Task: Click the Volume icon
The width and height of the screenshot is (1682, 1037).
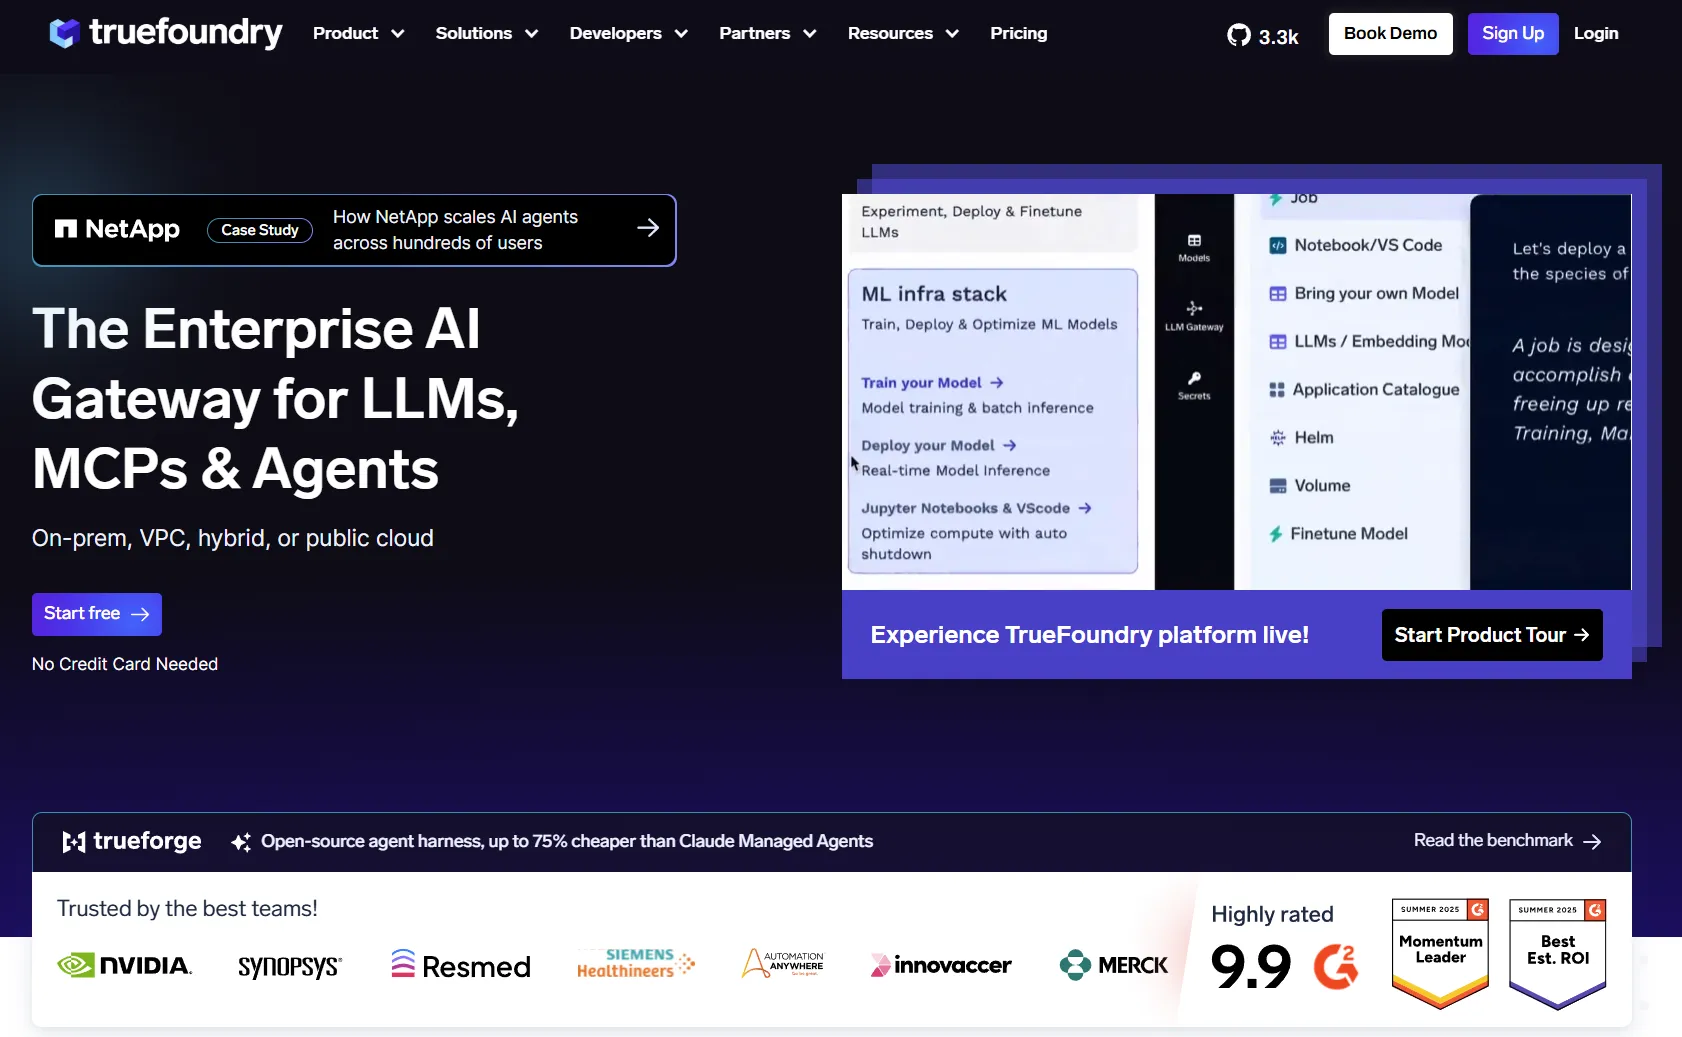Action: tap(1278, 485)
